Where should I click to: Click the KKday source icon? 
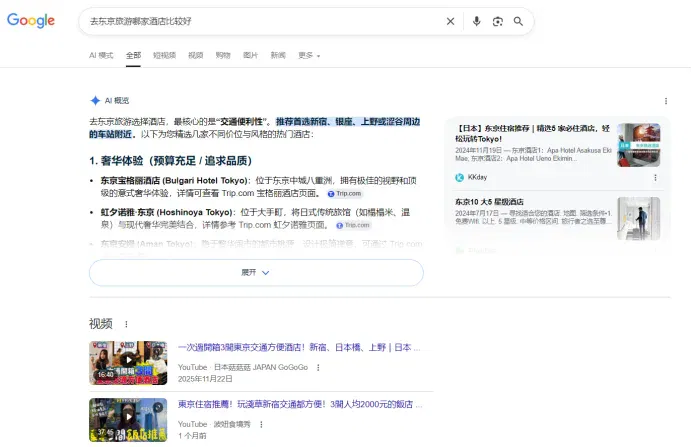point(459,177)
